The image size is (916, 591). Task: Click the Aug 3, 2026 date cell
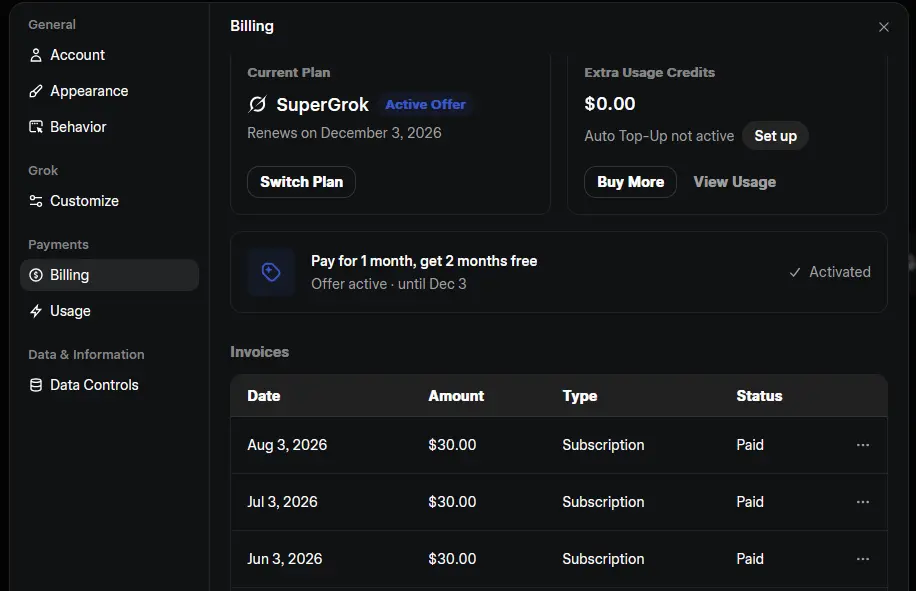pos(287,445)
